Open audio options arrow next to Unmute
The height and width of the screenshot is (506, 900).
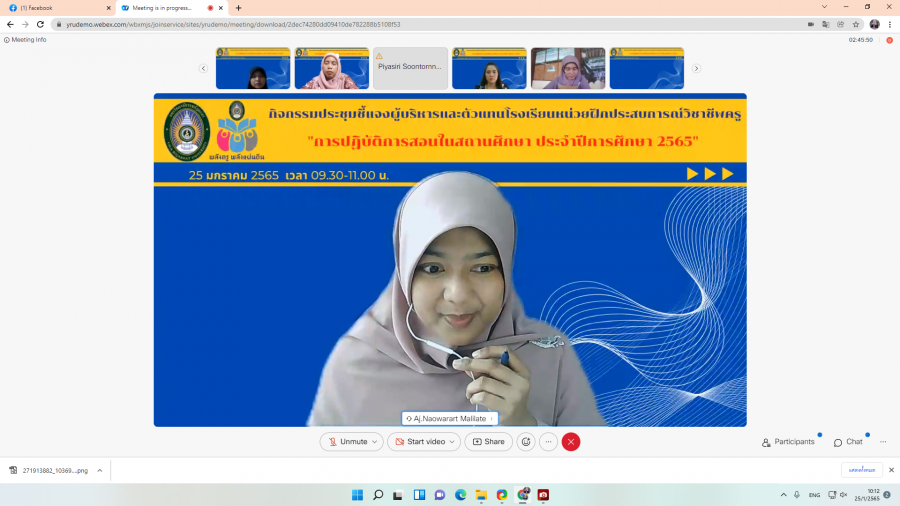[x=375, y=441]
